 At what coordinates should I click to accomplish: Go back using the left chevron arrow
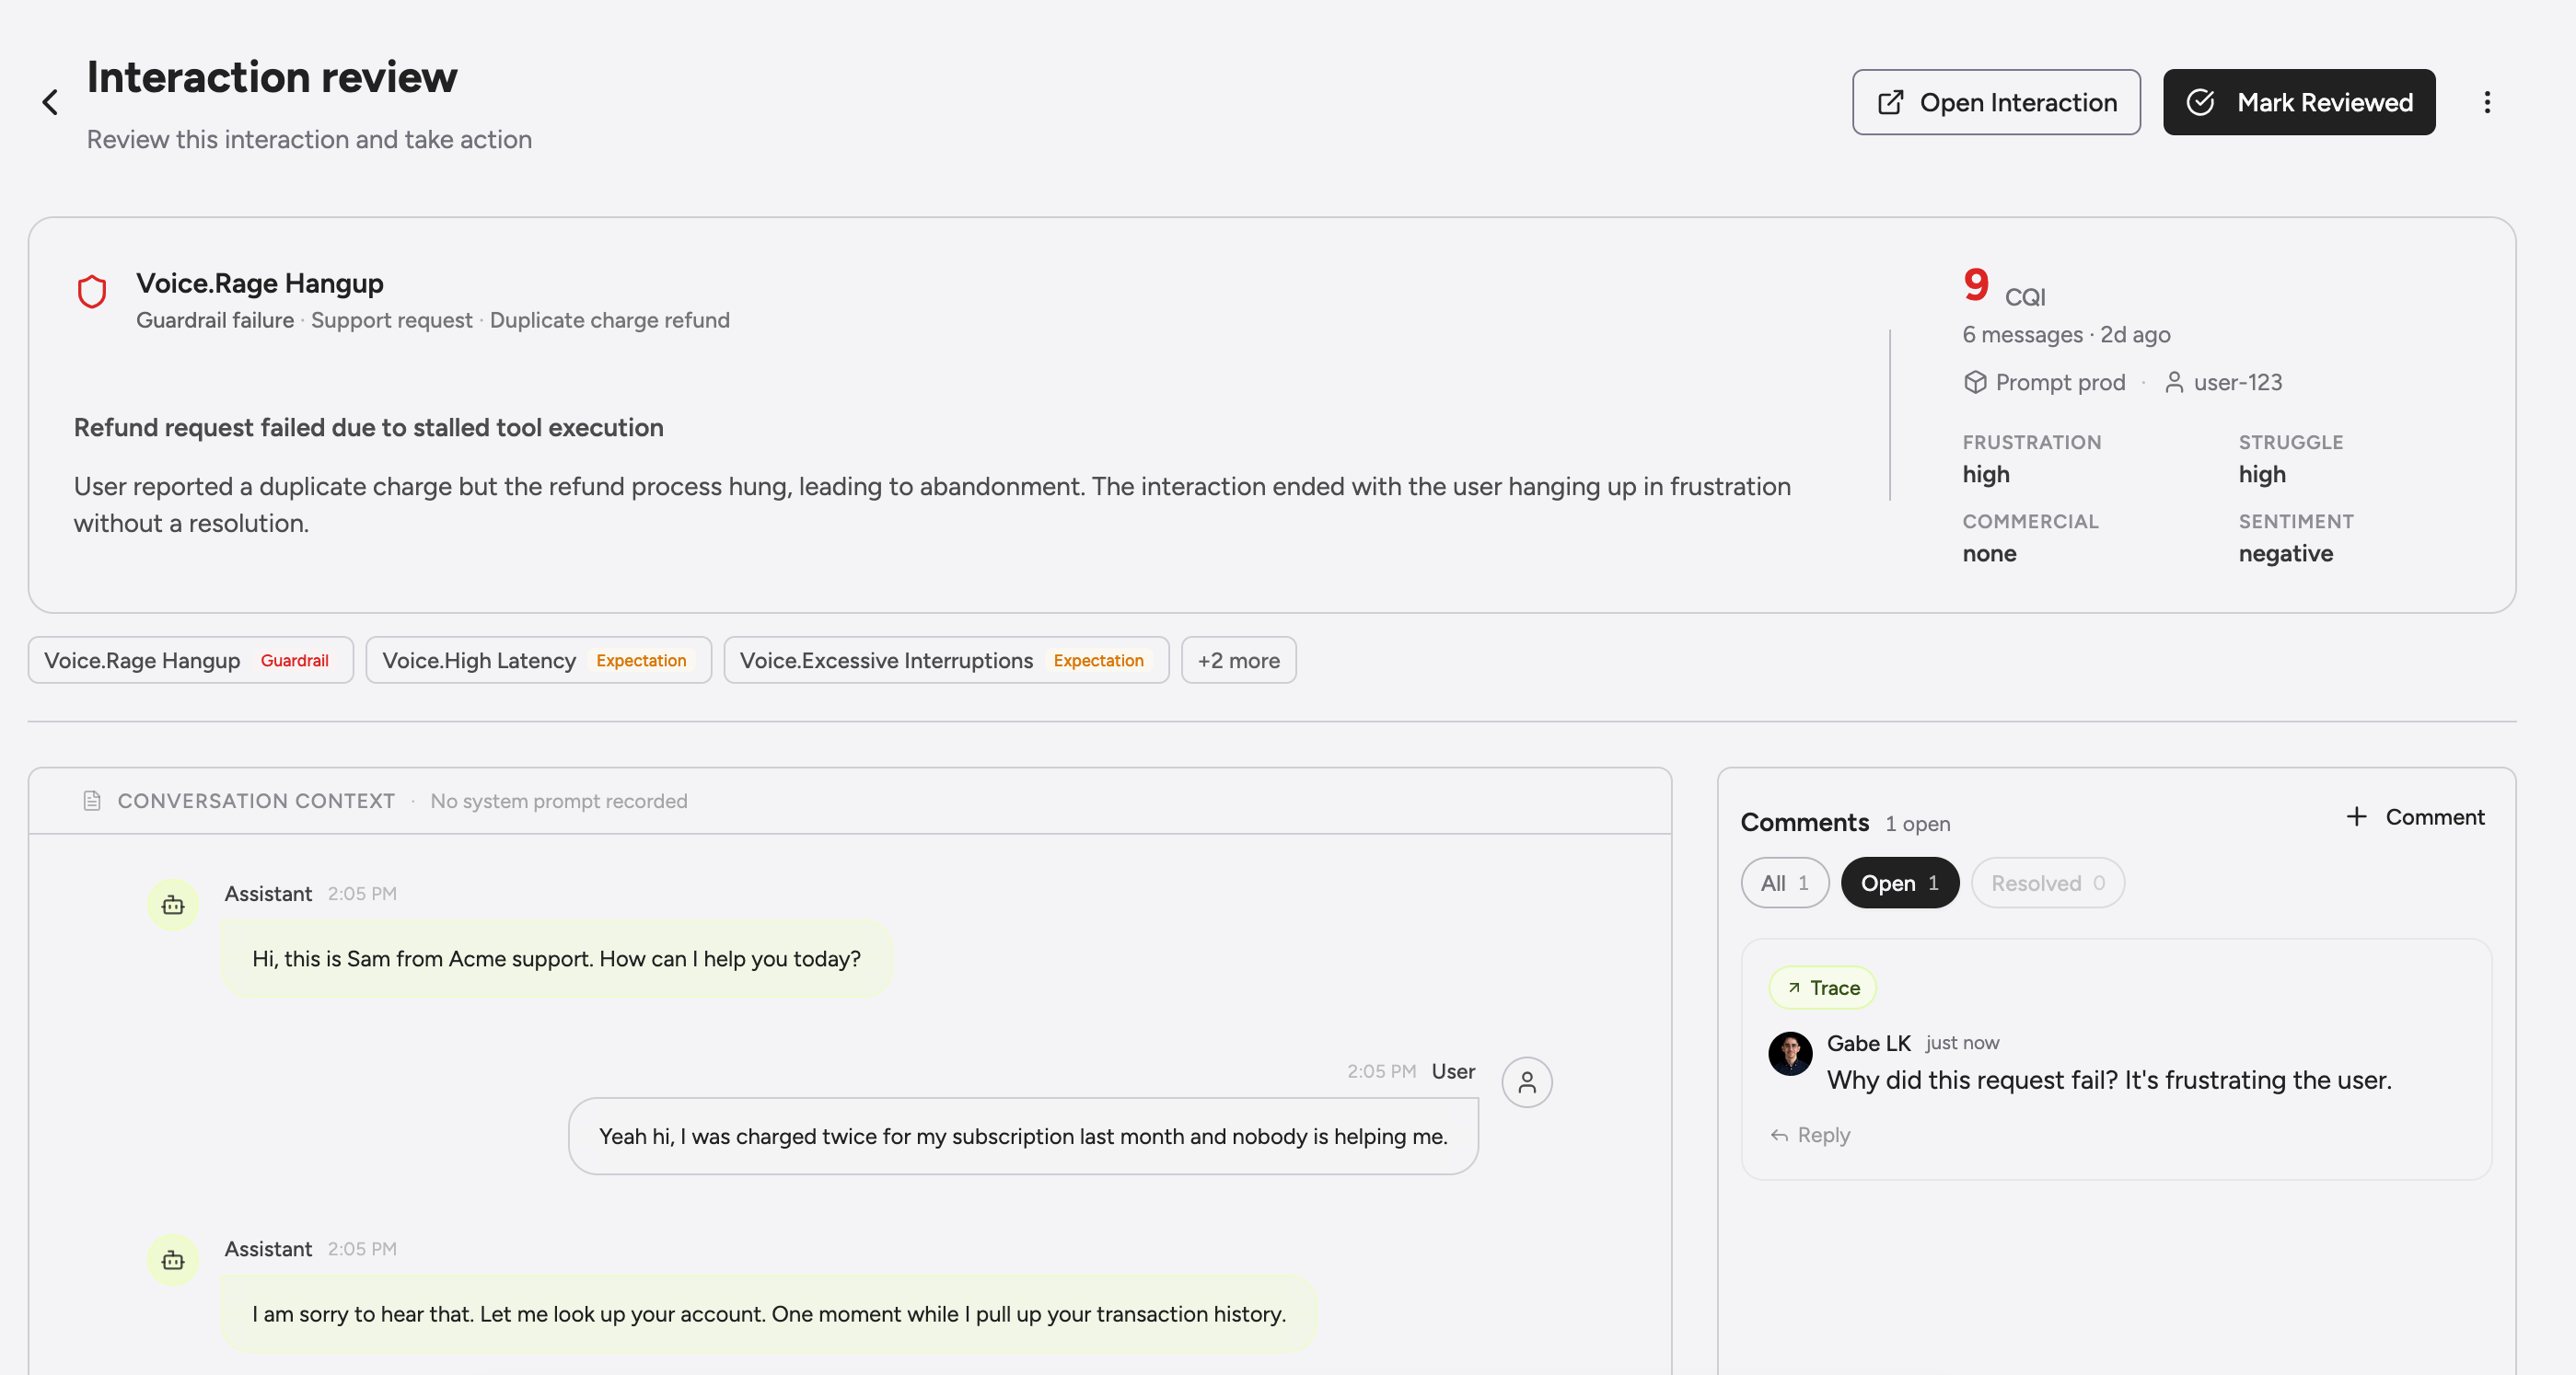pyautogui.click(x=50, y=102)
